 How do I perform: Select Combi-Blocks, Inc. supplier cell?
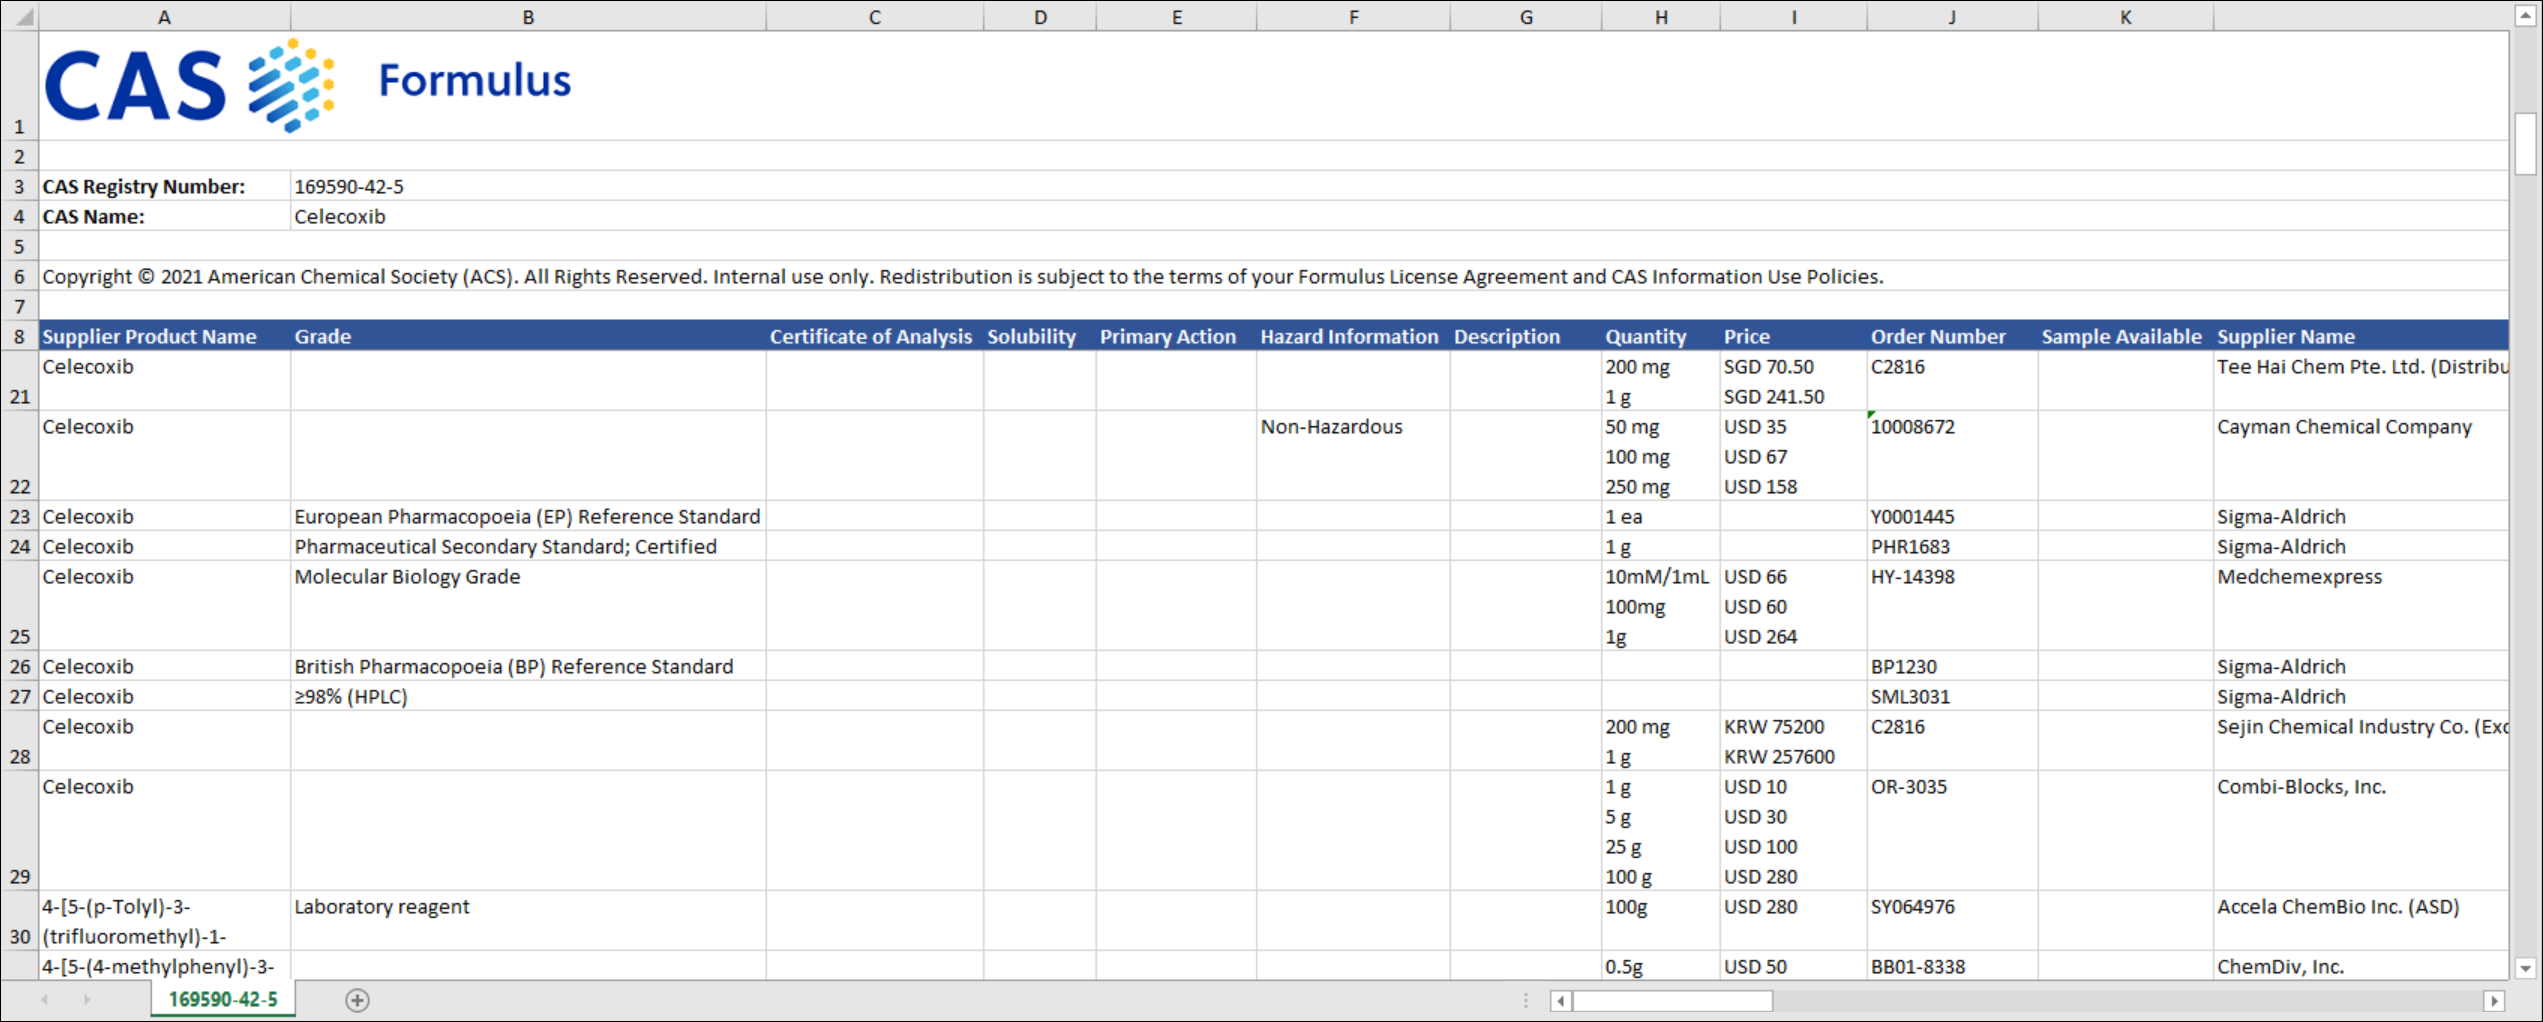[2361, 831]
